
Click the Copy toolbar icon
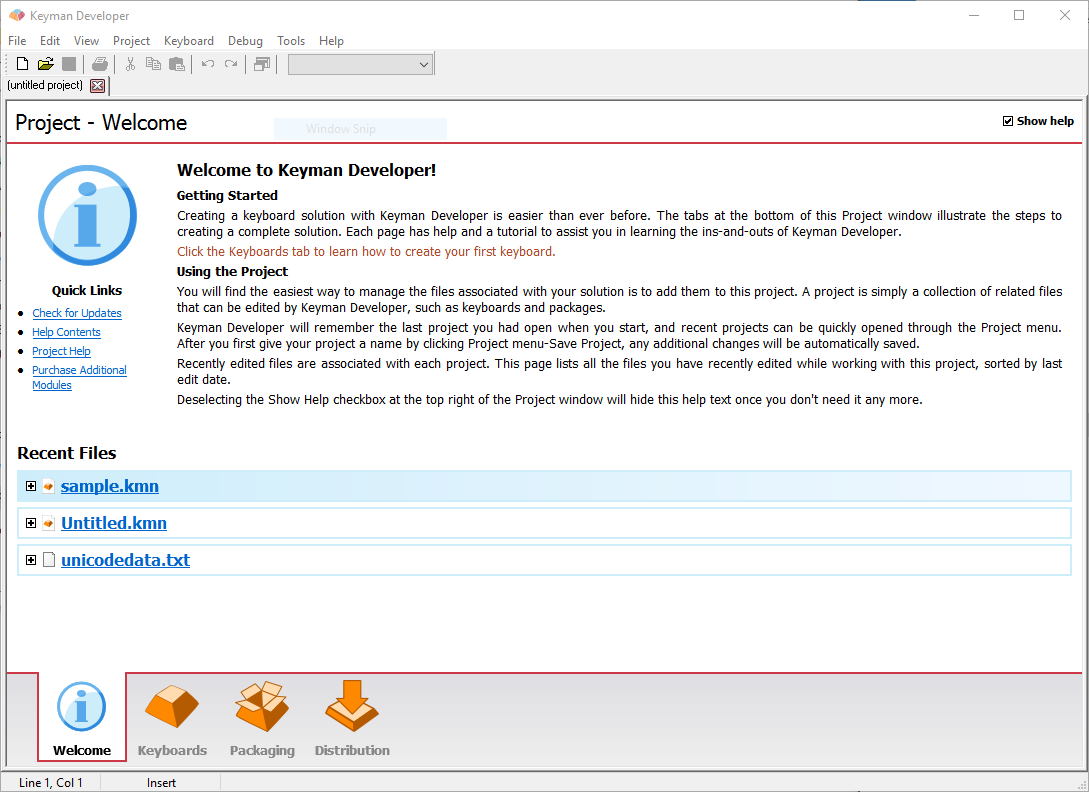(153, 64)
